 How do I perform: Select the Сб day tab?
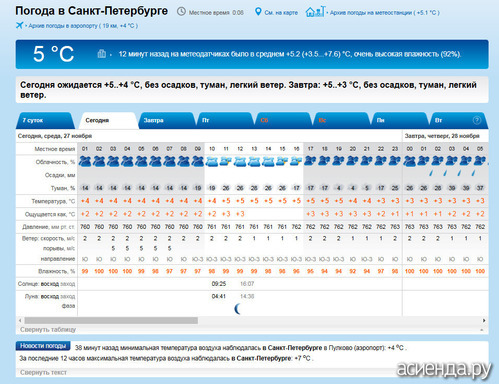coord(283,120)
